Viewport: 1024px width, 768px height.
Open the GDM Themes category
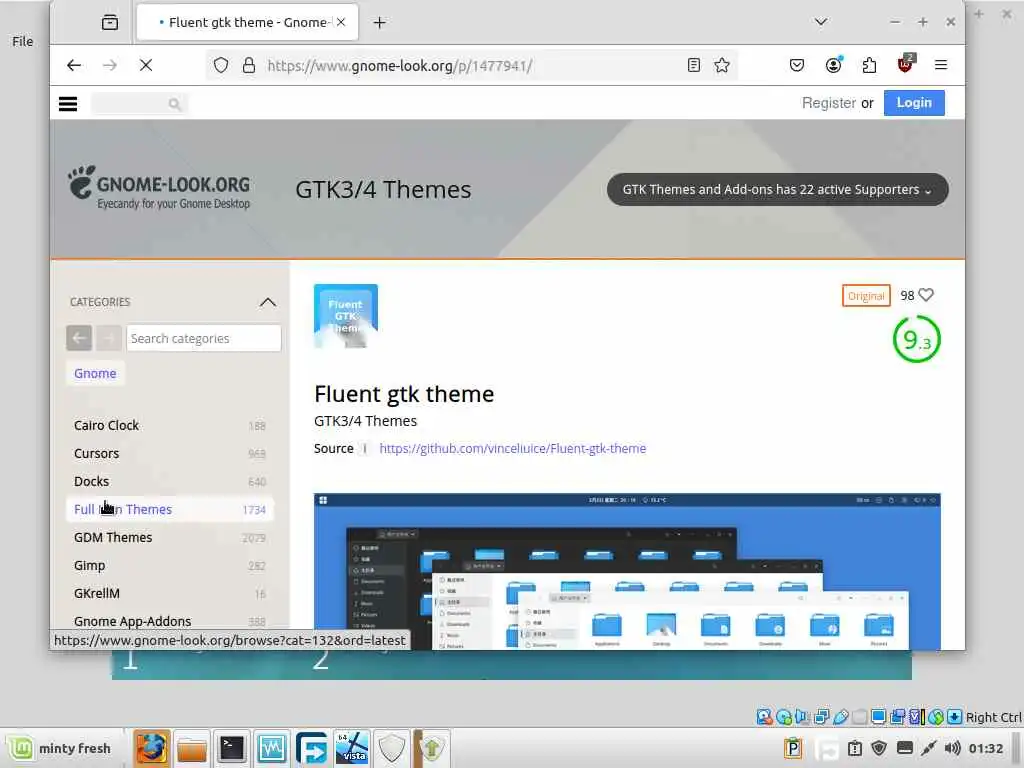[170, 537]
